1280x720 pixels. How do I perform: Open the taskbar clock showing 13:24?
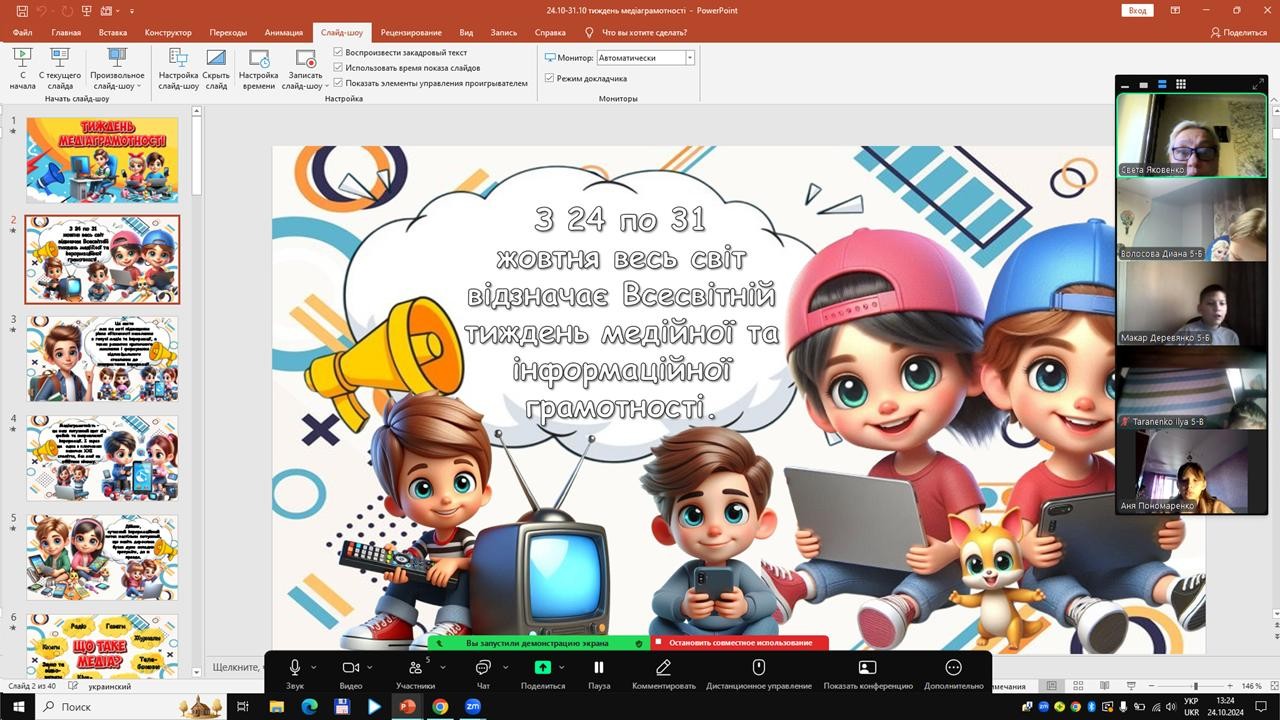[x=1225, y=706]
